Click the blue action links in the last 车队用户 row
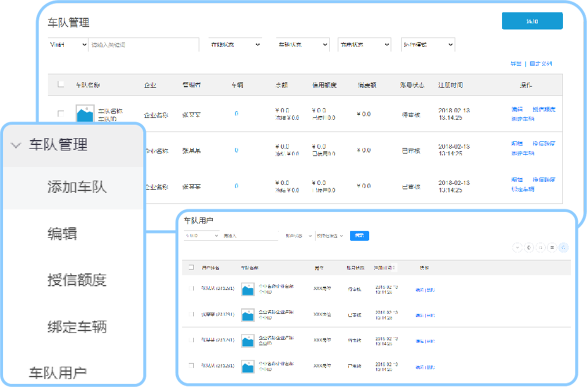587x387 pixels. [425, 367]
